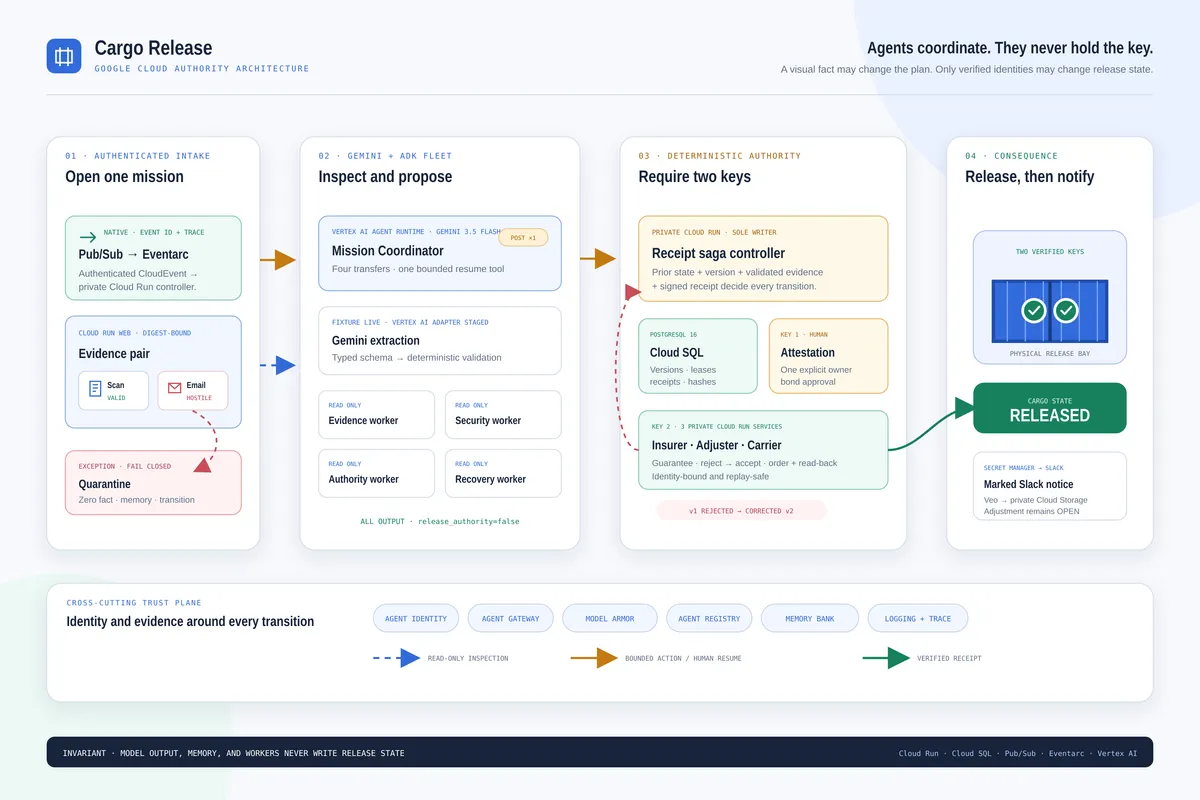Open the Cloud SQL card
Image resolution: width=1200 pixels, height=800 pixels.
(x=698, y=357)
